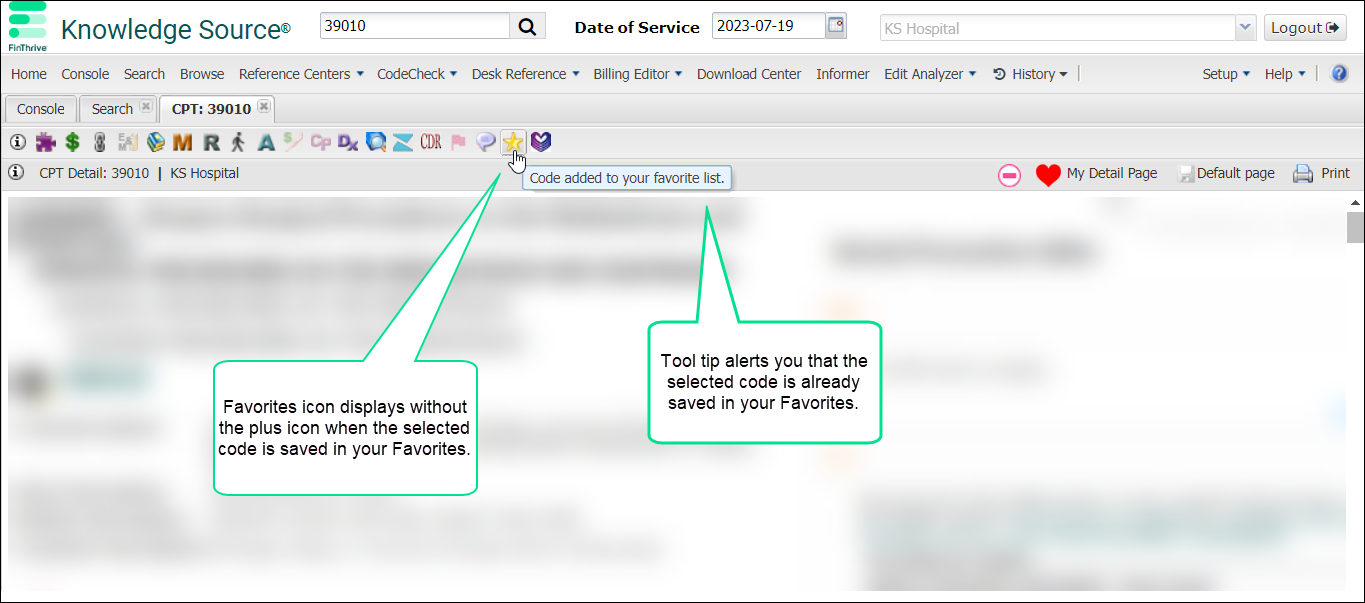This screenshot has height=603, width=1365.
Task: Close the CPT: 39010 tab
Action: click(x=263, y=107)
